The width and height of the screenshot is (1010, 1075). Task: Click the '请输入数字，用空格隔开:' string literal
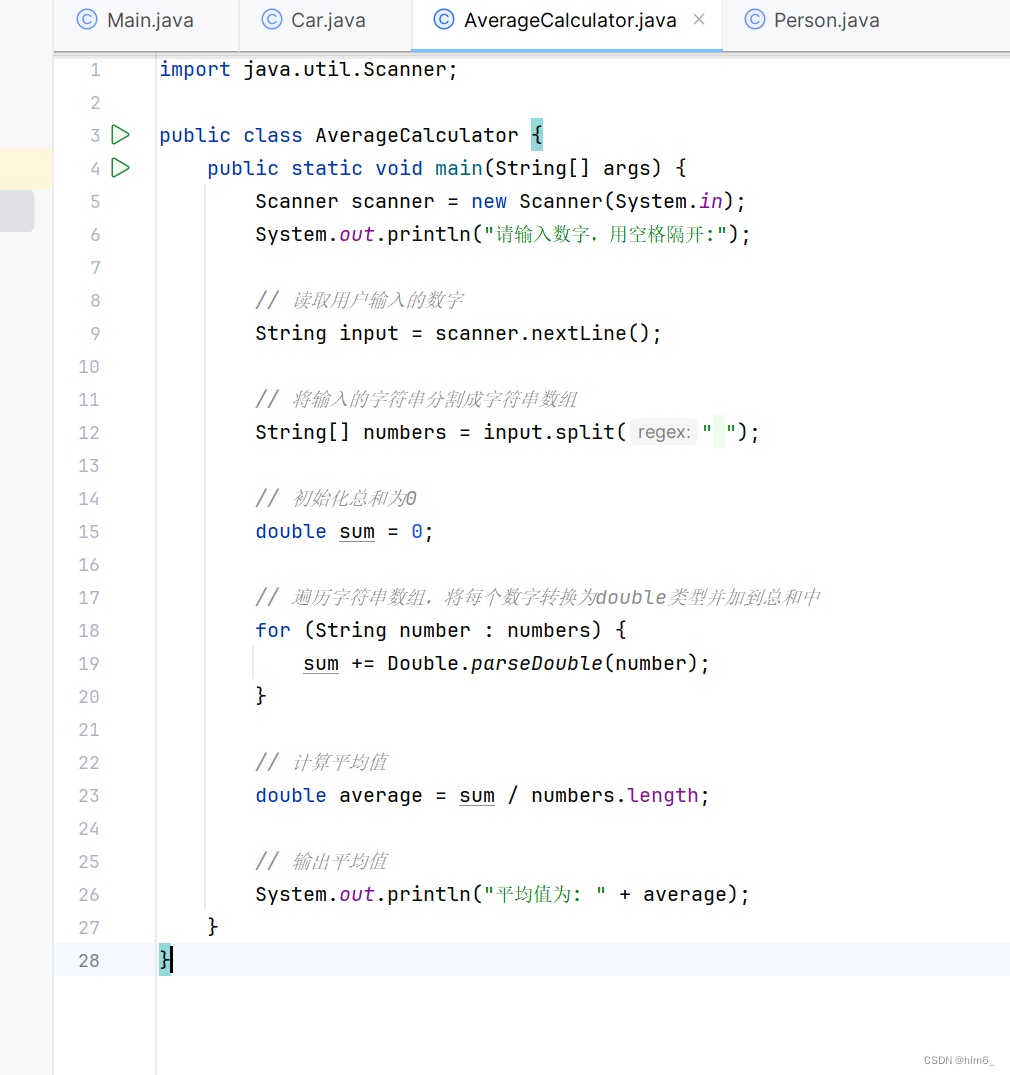[x=605, y=234]
